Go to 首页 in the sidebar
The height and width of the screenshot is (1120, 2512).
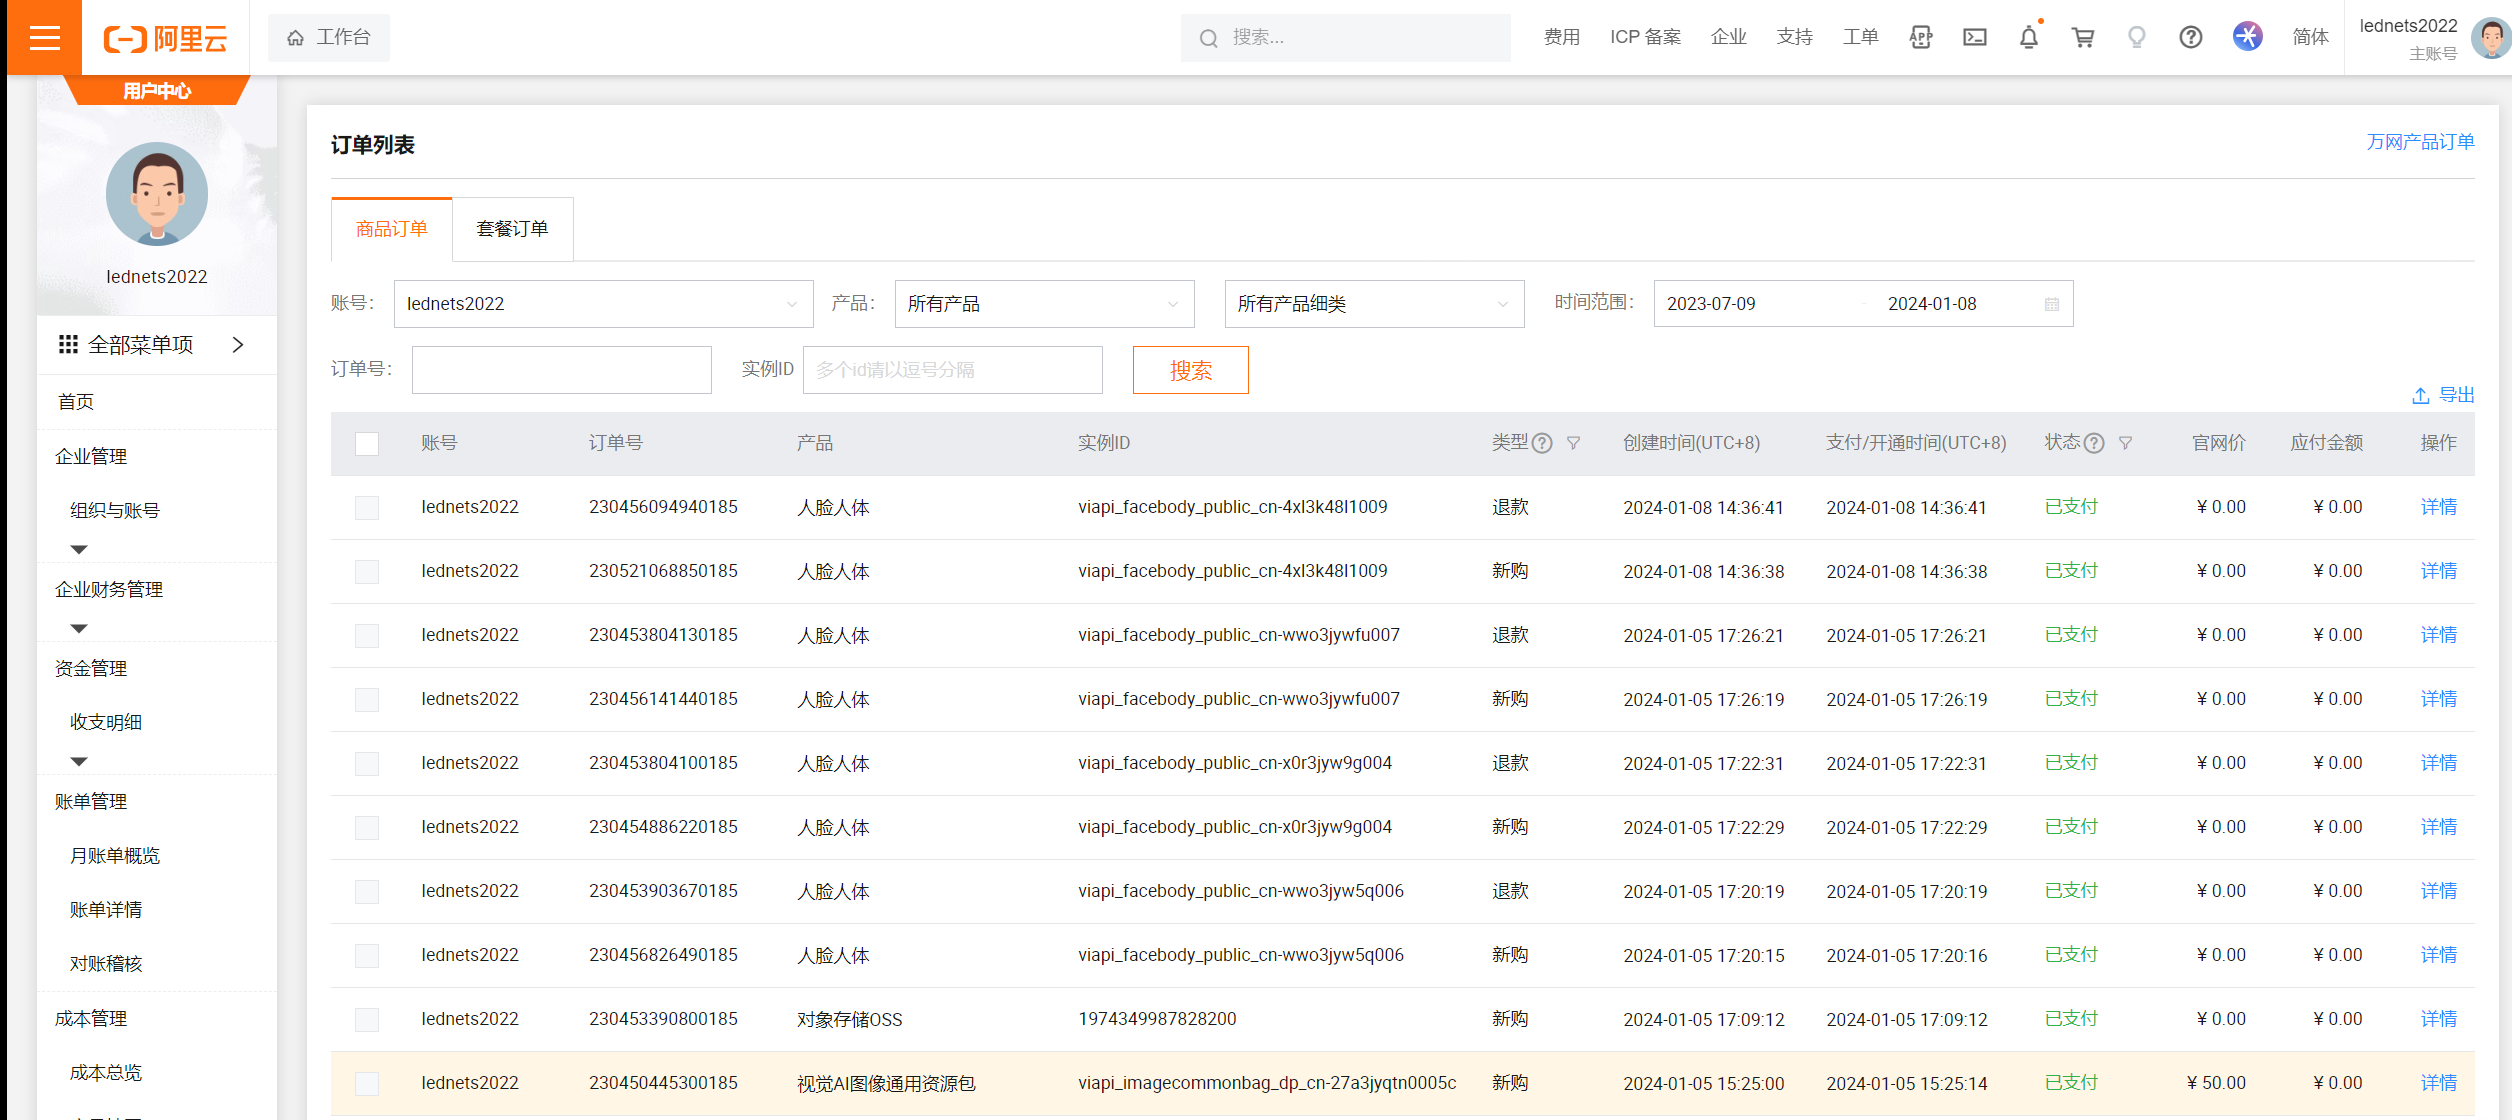point(76,402)
